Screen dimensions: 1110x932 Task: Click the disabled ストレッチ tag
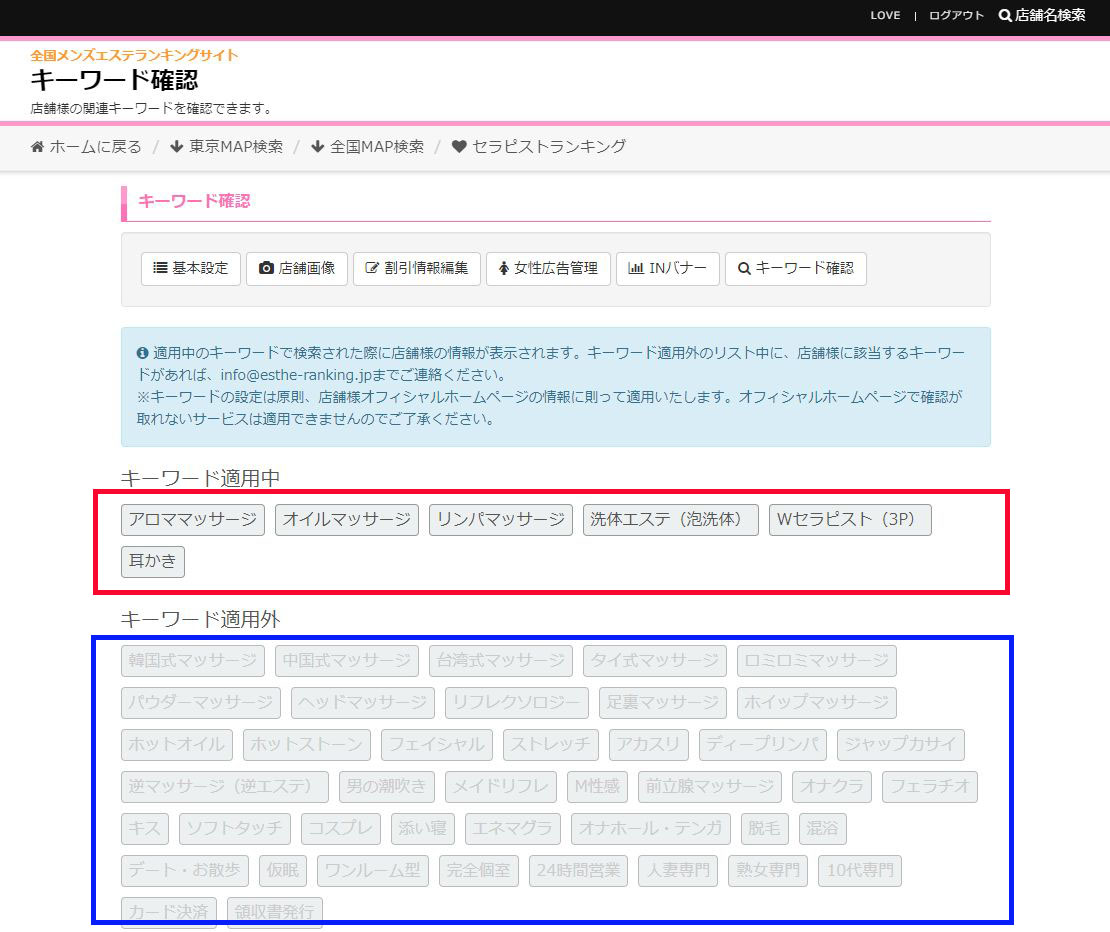(551, 744)
